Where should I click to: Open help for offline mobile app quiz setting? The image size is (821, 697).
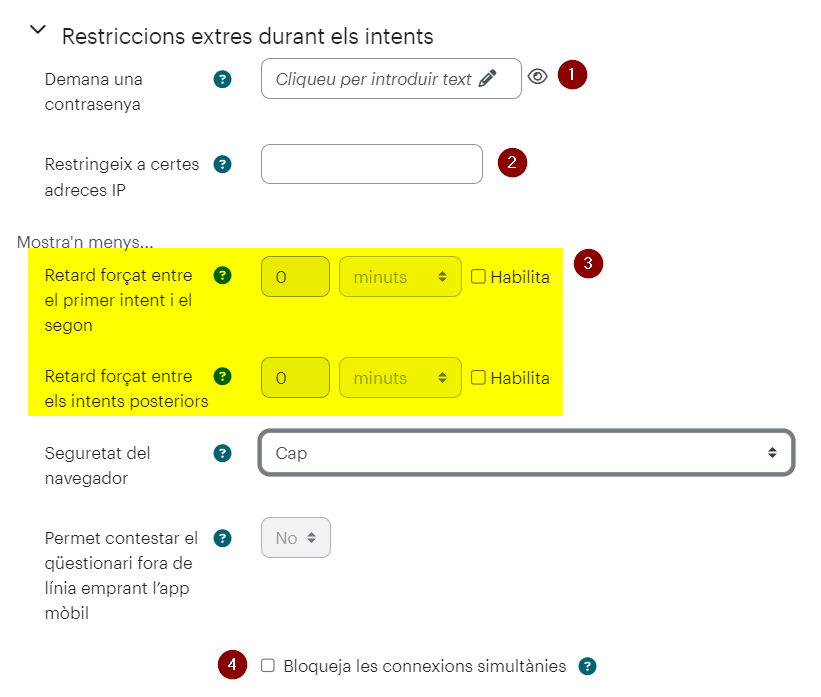(x=223, y=538)
